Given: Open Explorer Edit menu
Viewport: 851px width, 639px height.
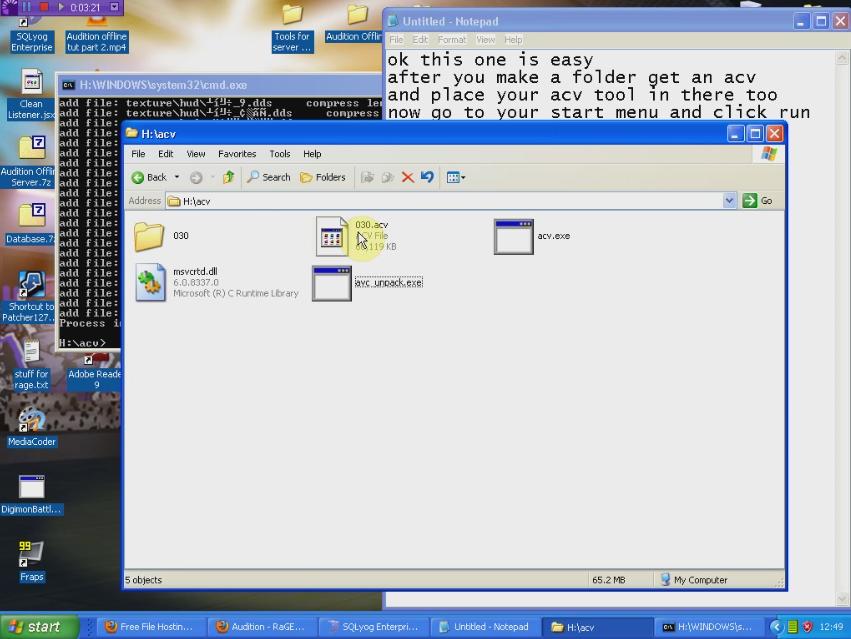Looking at the screenshot, I should click(166, 154).
